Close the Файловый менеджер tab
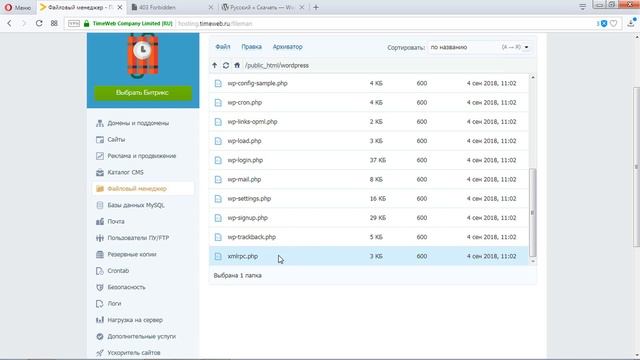Image resolution: width=640 pixels, height=360 pixels. coord(120,7)
